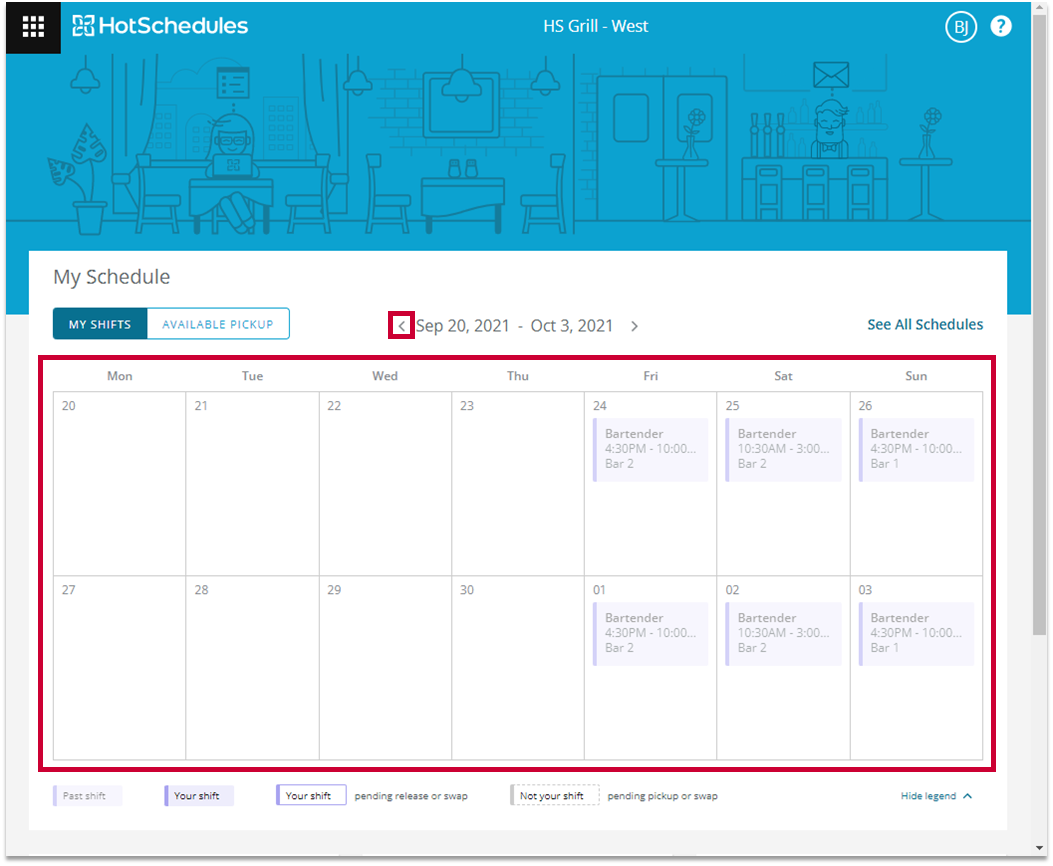Click the Past shift legend swatch
This screenshot has width=1053, height=866.
(x=88, y=796)
